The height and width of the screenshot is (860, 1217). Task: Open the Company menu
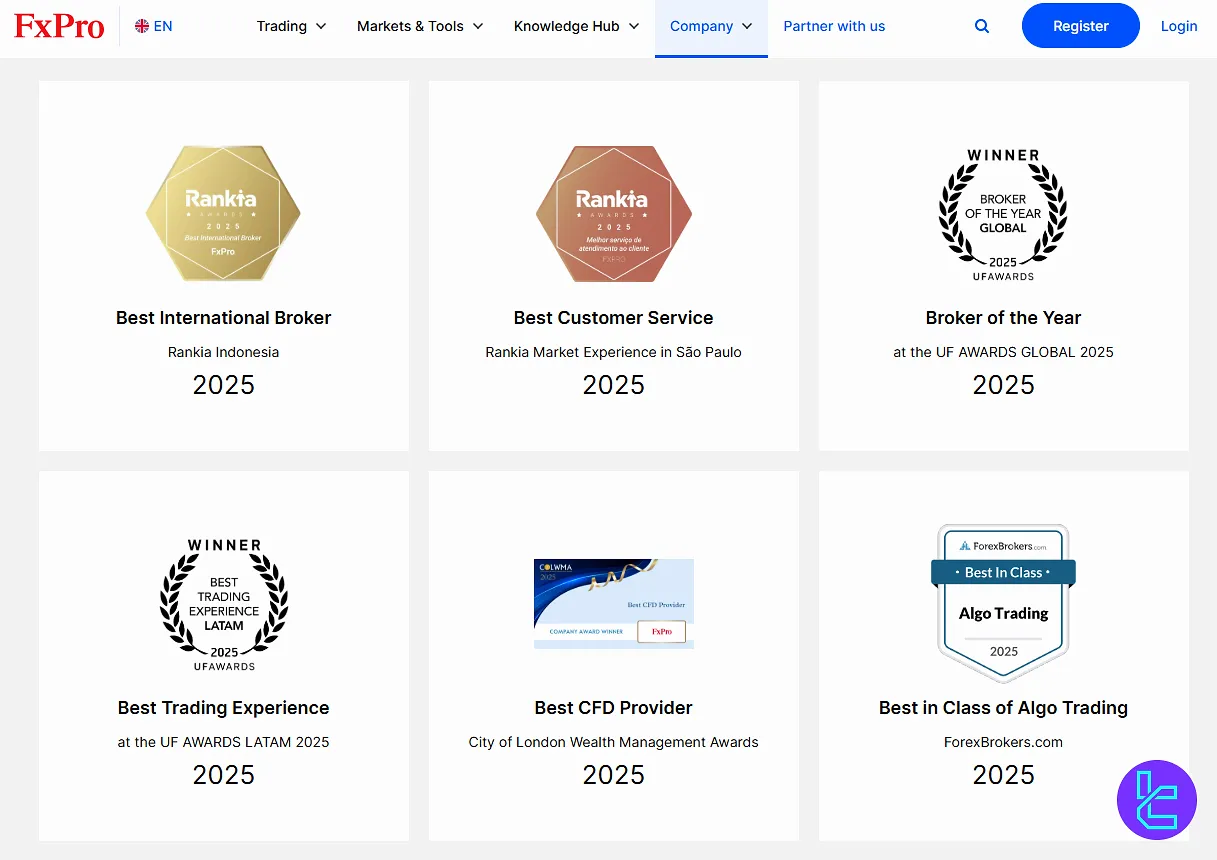pos(711,27)
